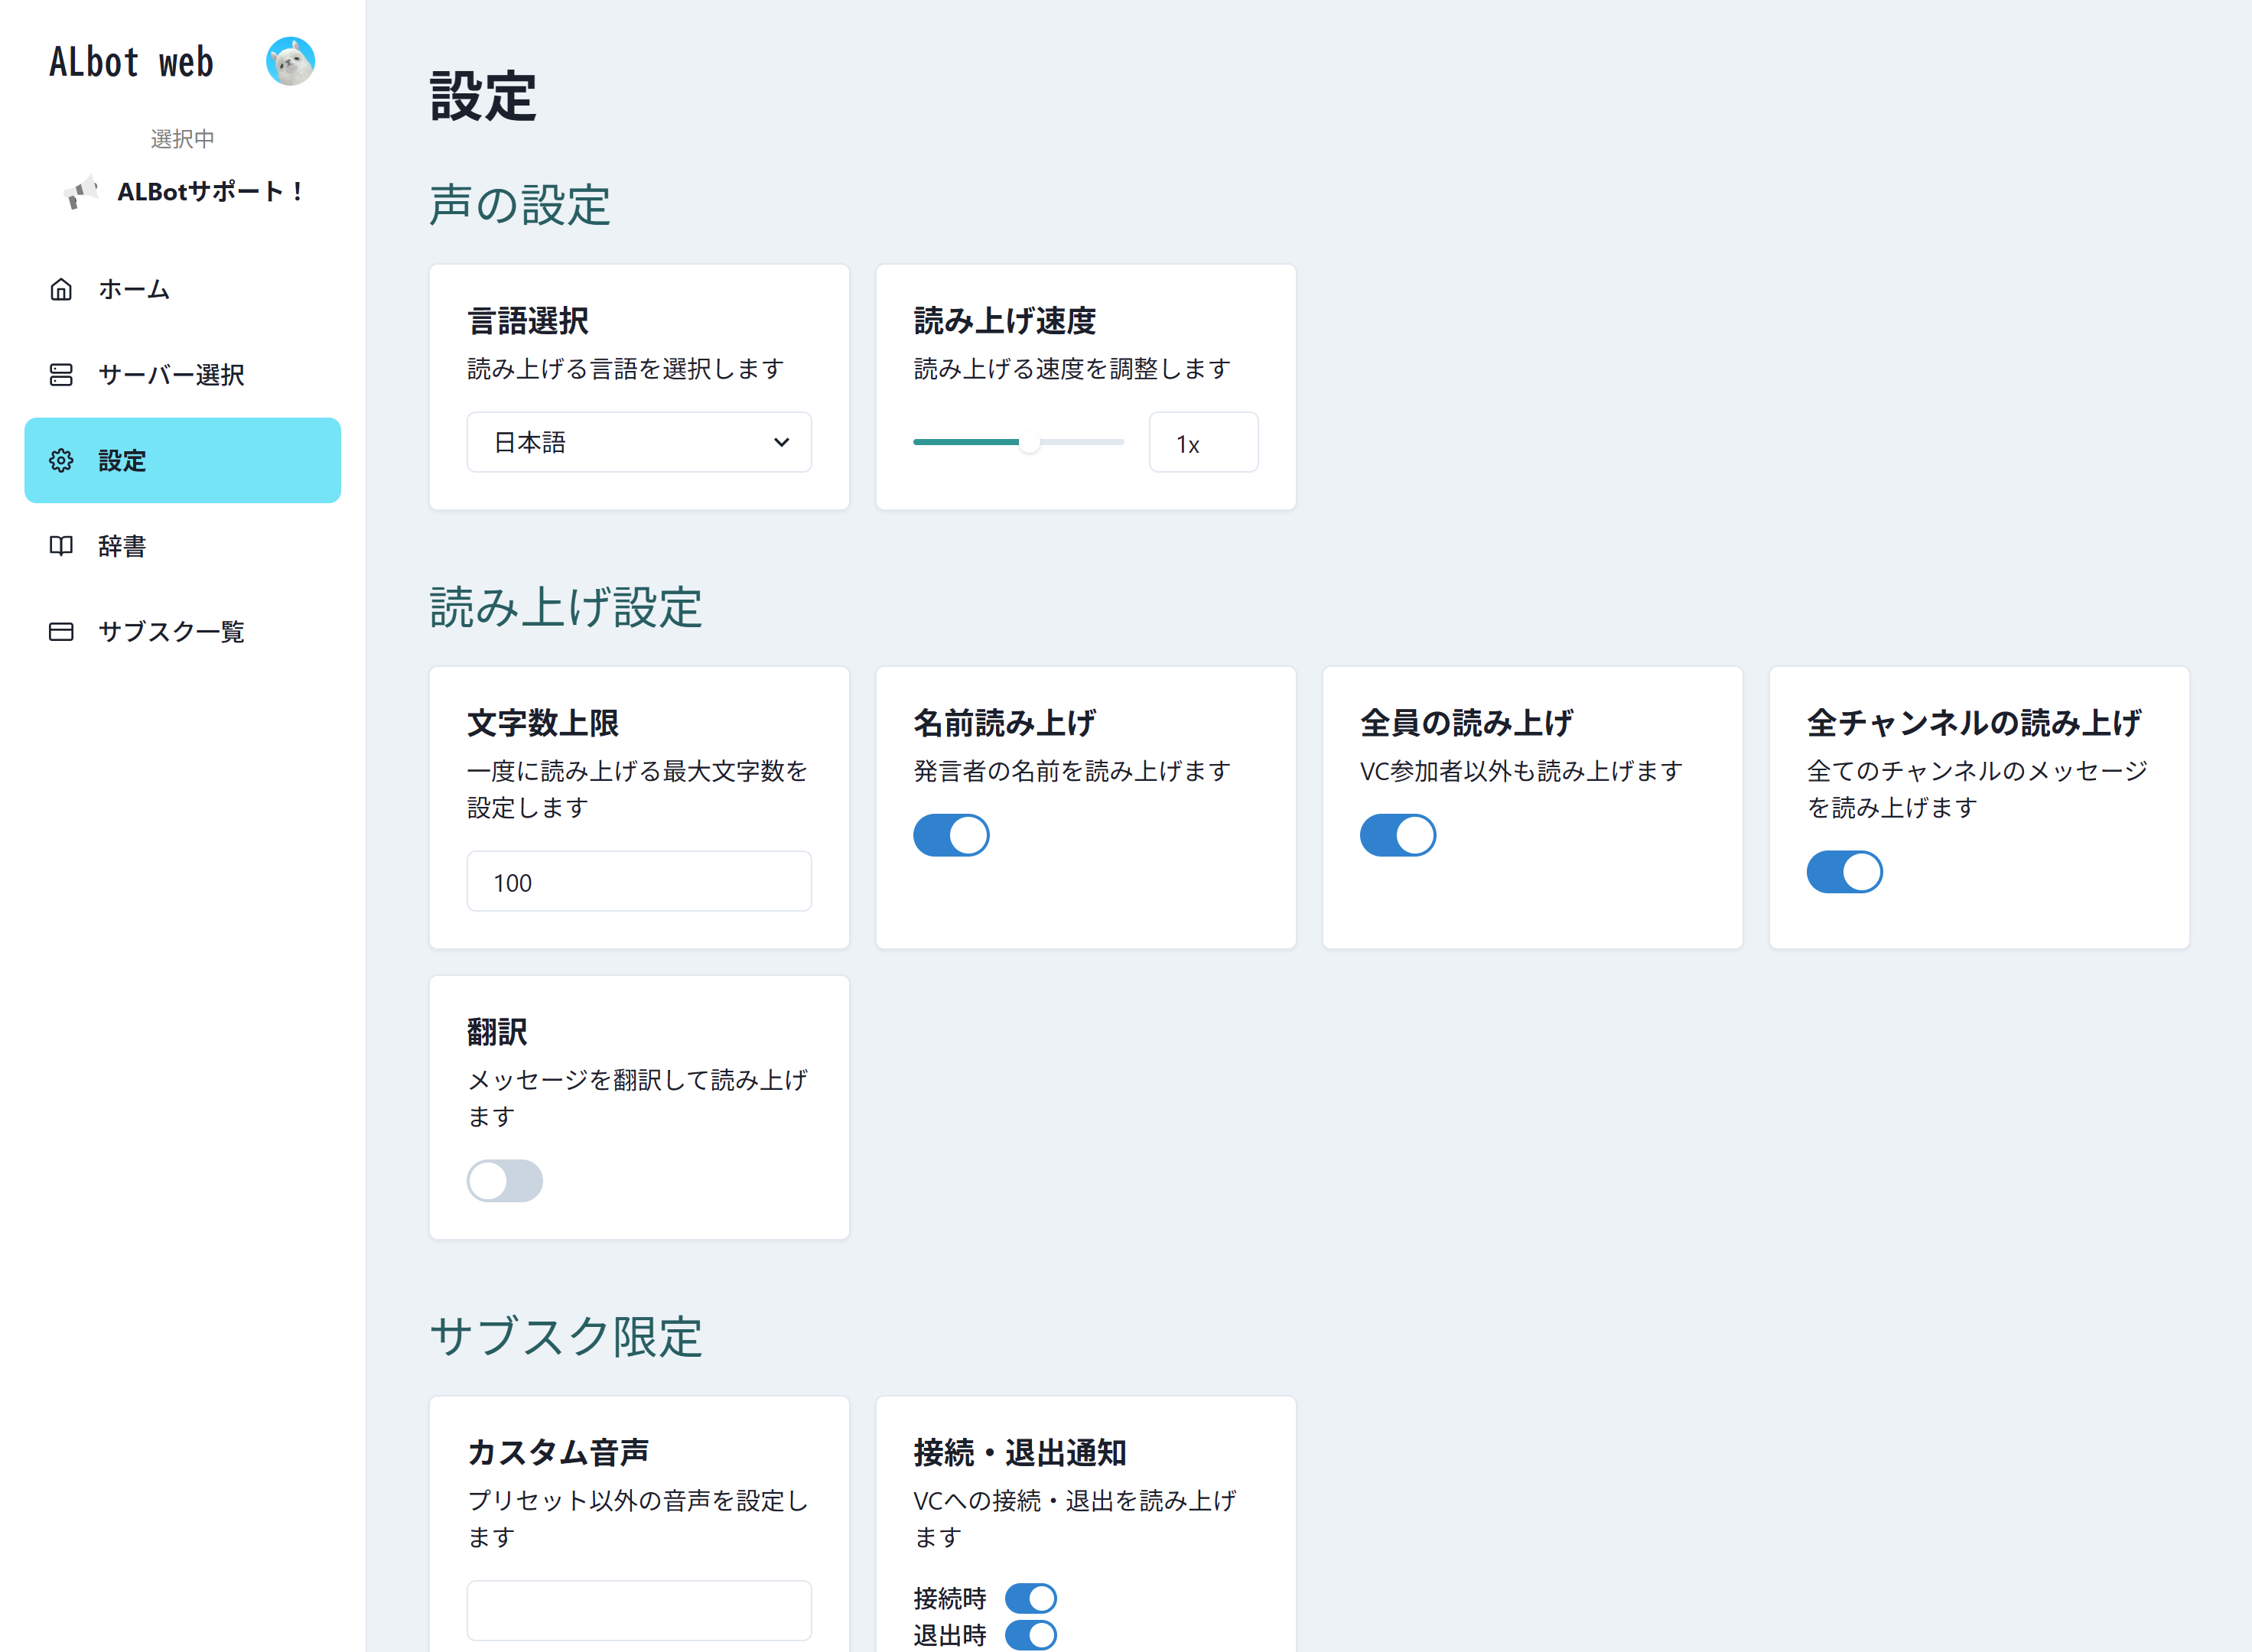The image size is (2252, 1652).
Task: Toggle the 接続時 notification switch
Action: (x=1032, y=1597)
